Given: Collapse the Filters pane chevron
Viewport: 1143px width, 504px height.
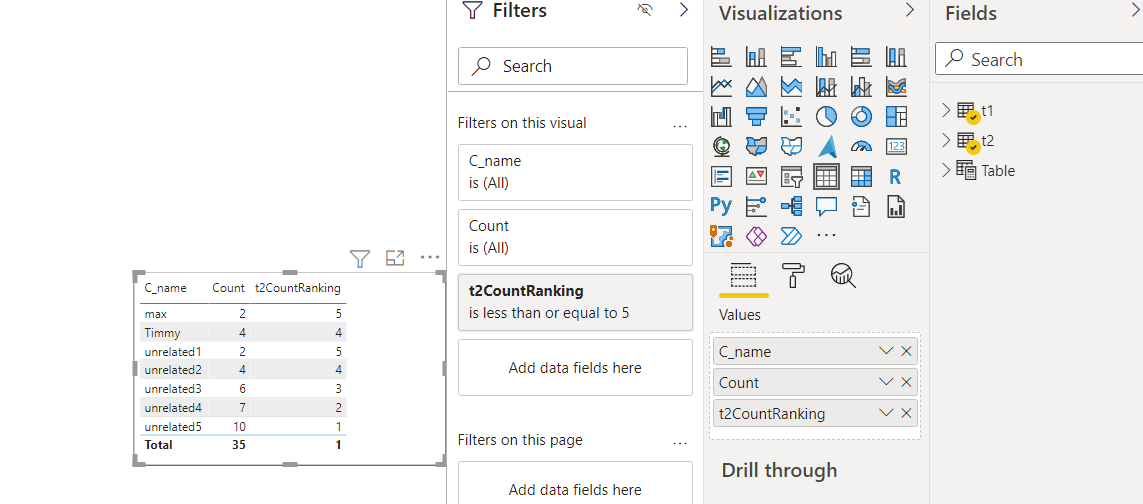Looking at the screenshot, I should [x=684, y=9].
